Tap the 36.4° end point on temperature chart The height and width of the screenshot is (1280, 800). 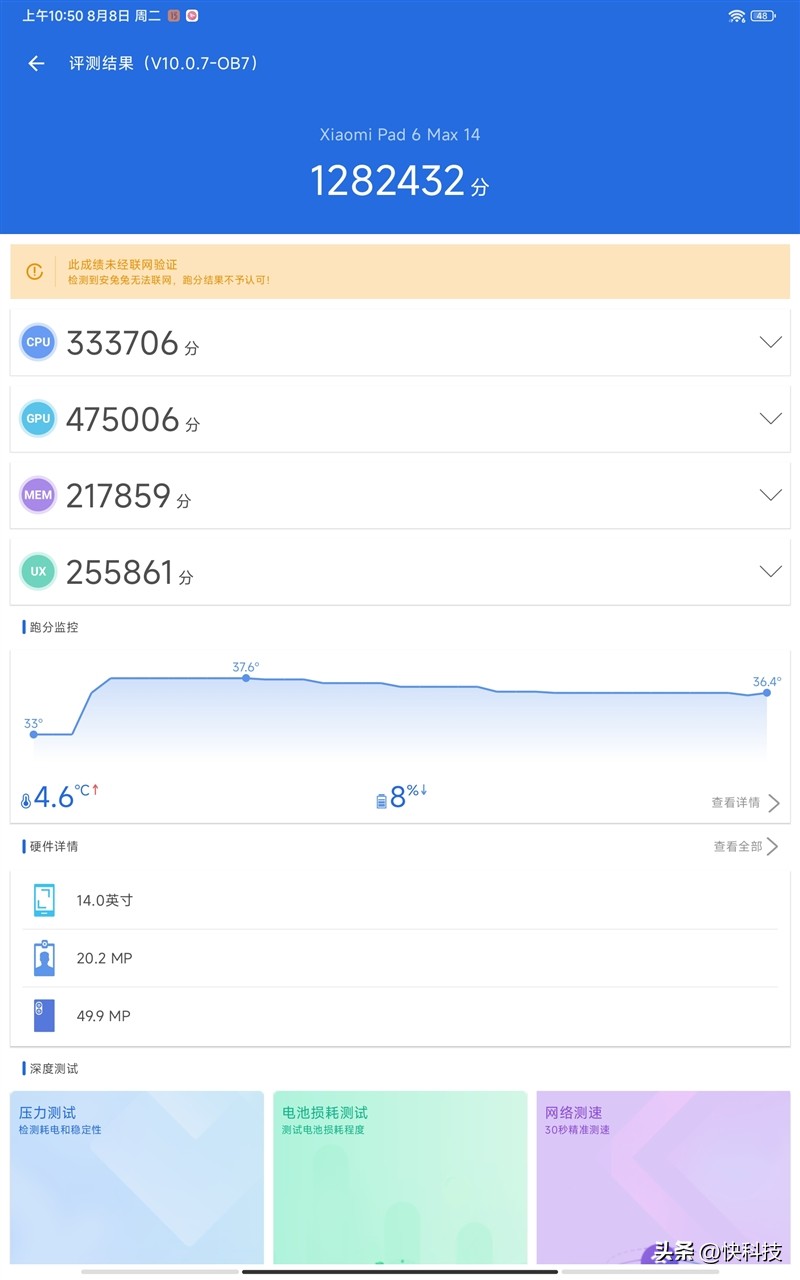(x=767, y=692)
